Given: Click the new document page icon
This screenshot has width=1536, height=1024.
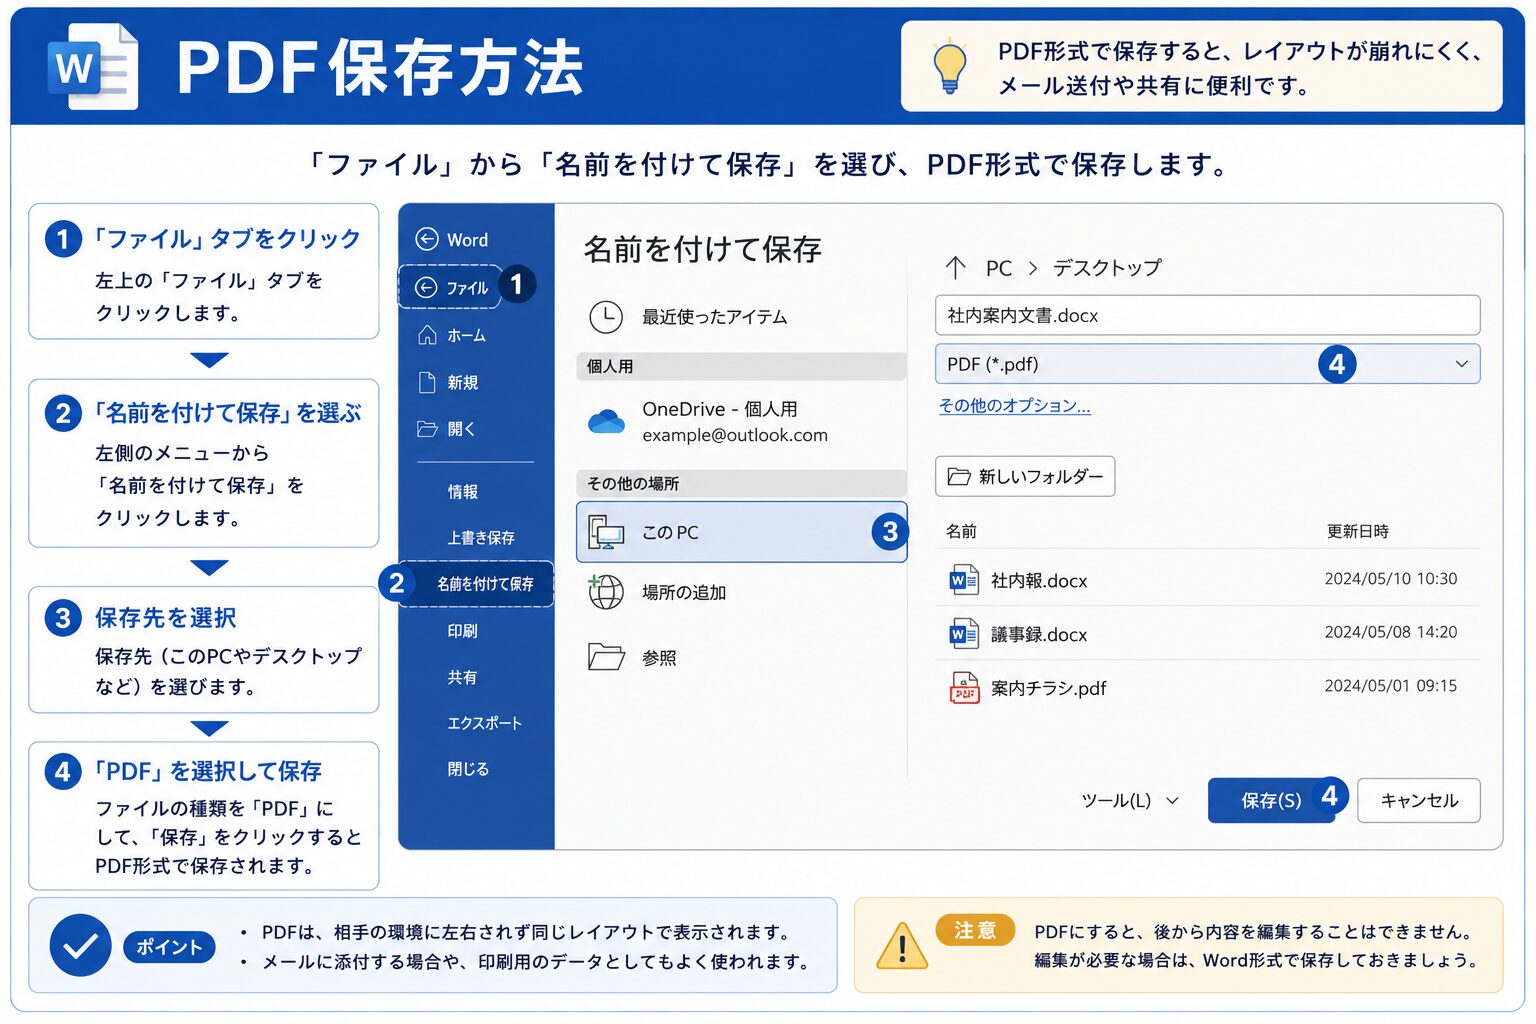Looking at the screenshot, I should (x=427, y=382).
